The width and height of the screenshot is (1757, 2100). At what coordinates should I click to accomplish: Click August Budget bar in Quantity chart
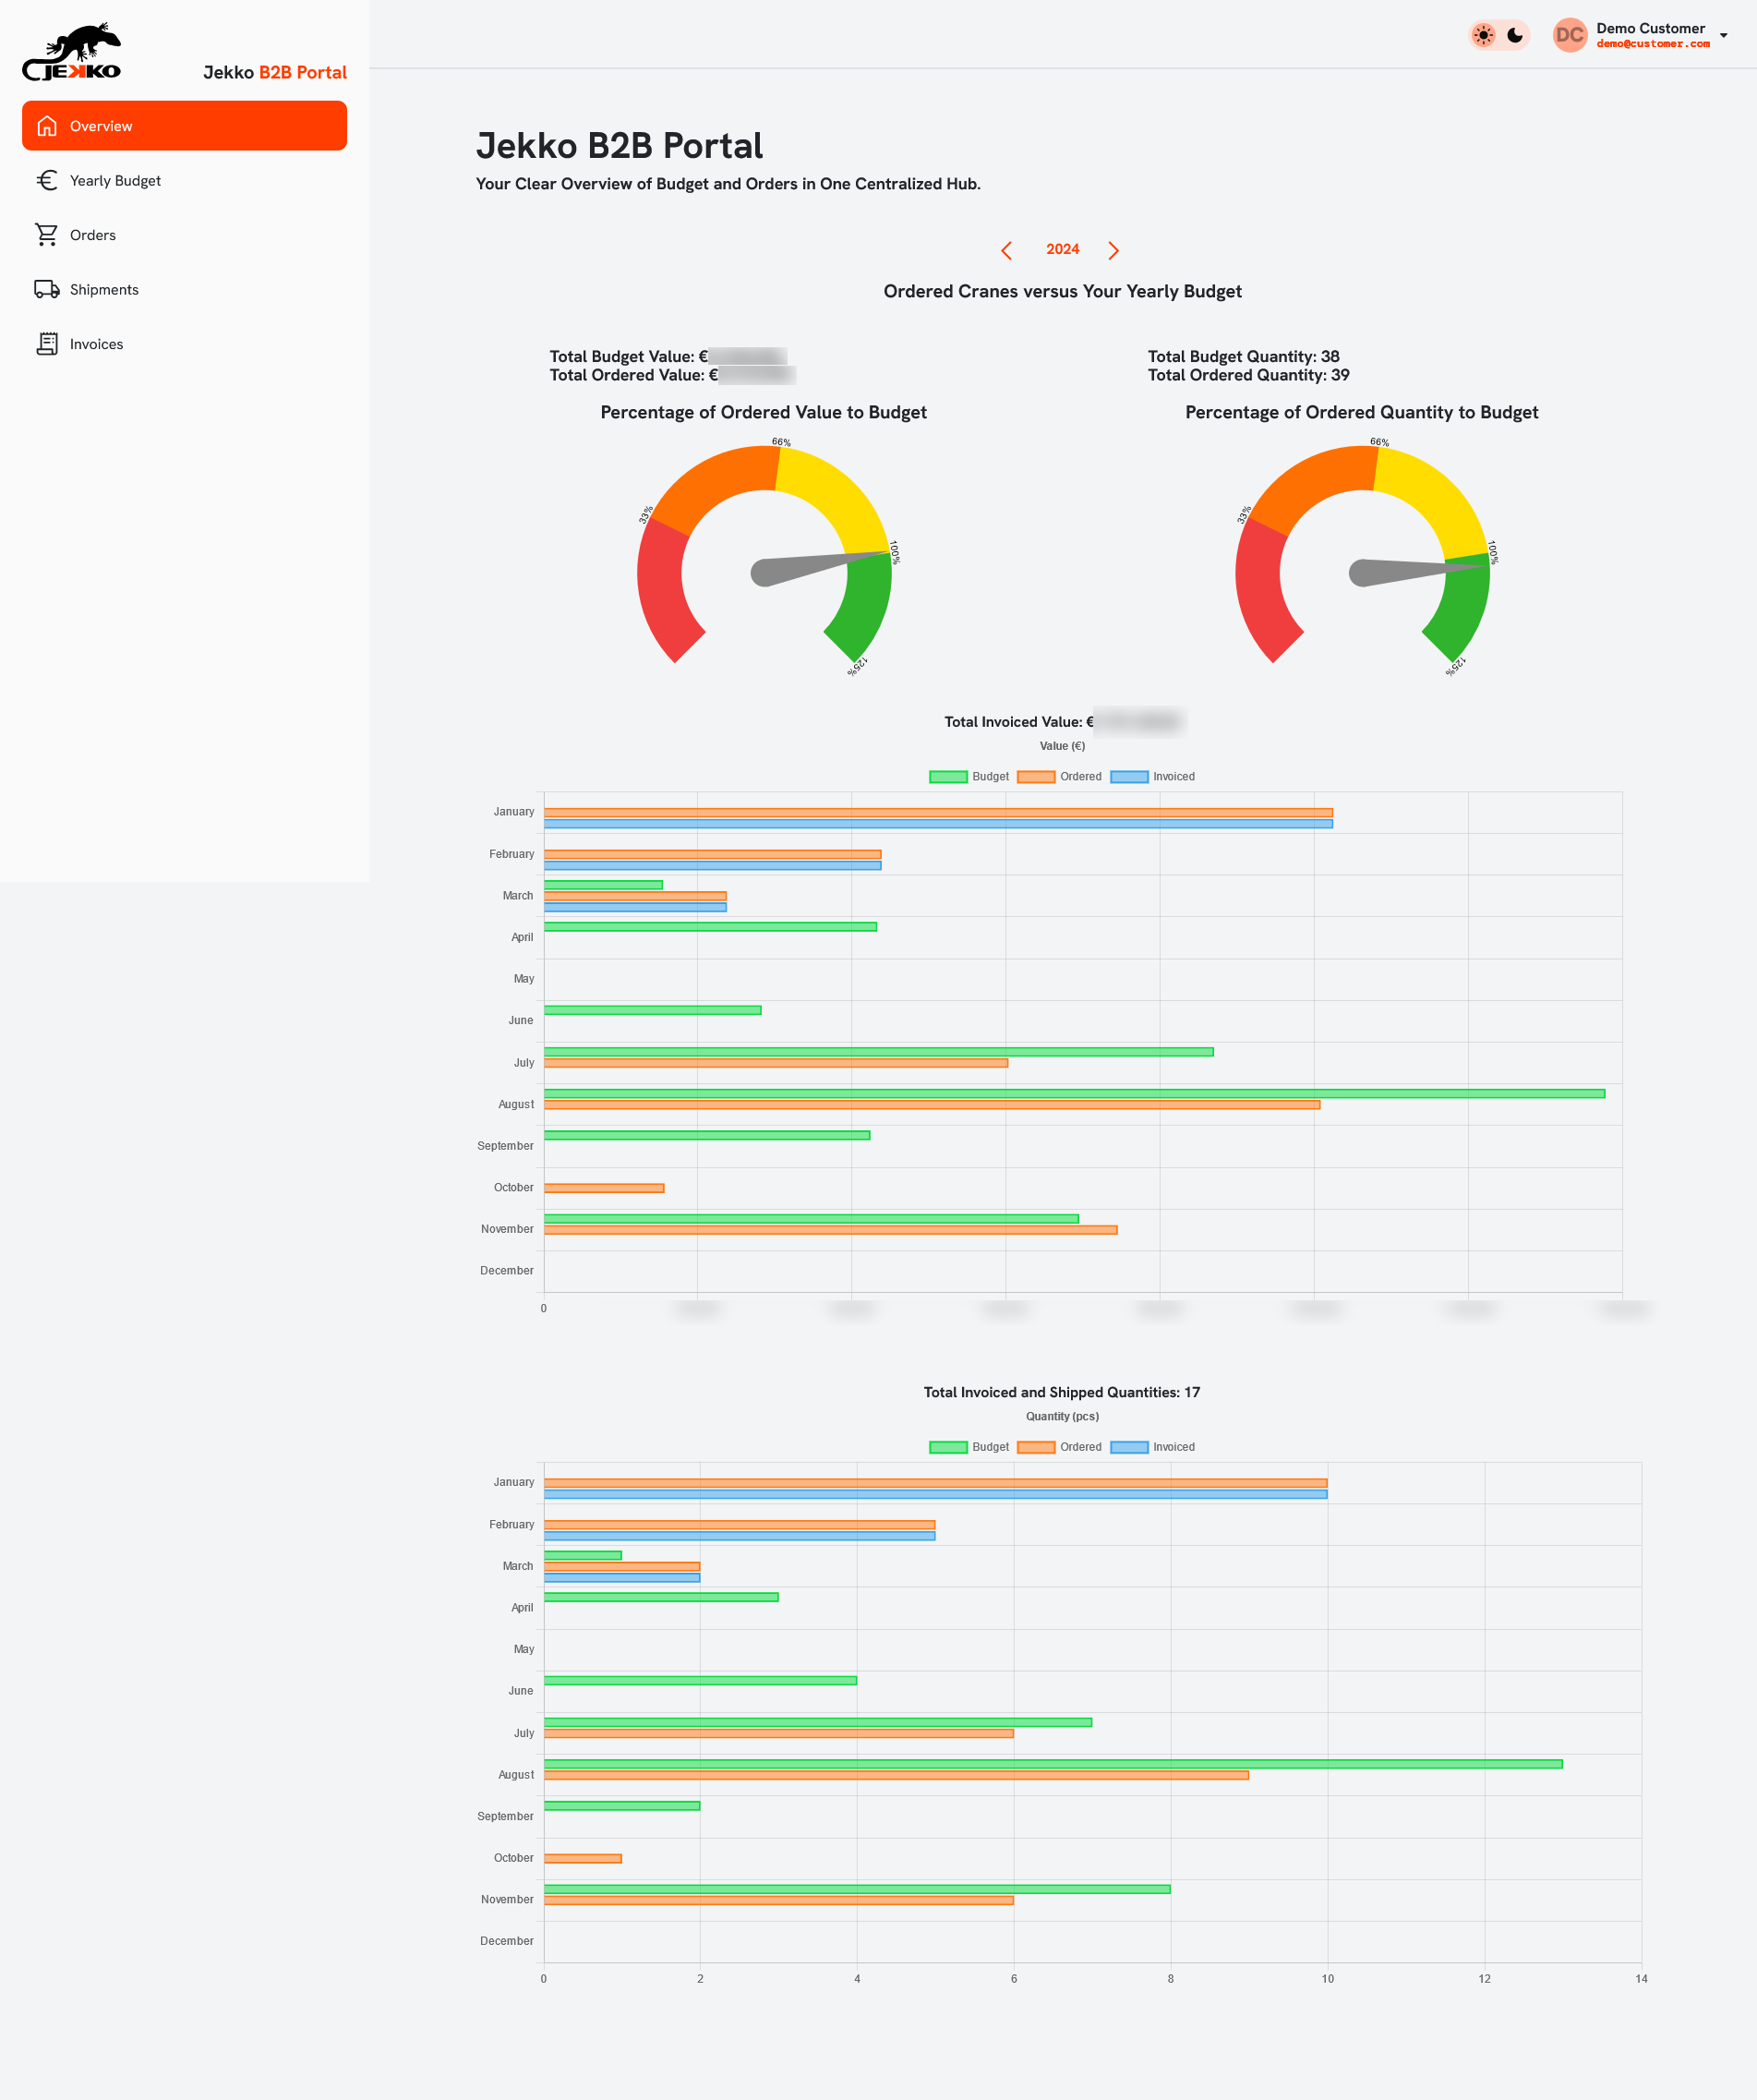[1053, 1764]
